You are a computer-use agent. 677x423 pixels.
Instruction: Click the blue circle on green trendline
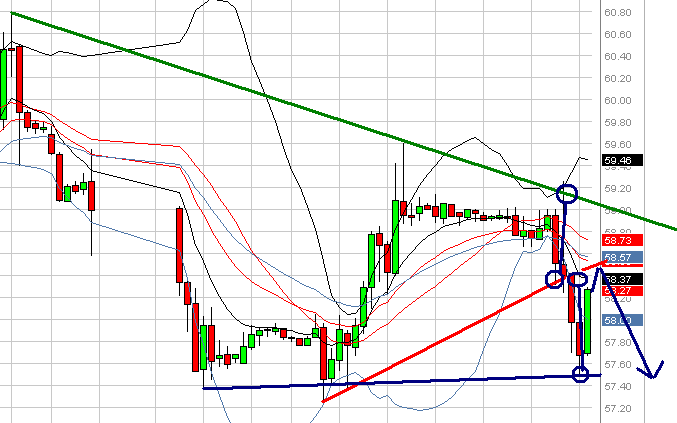pyautogui.click(x=566, y=193)
